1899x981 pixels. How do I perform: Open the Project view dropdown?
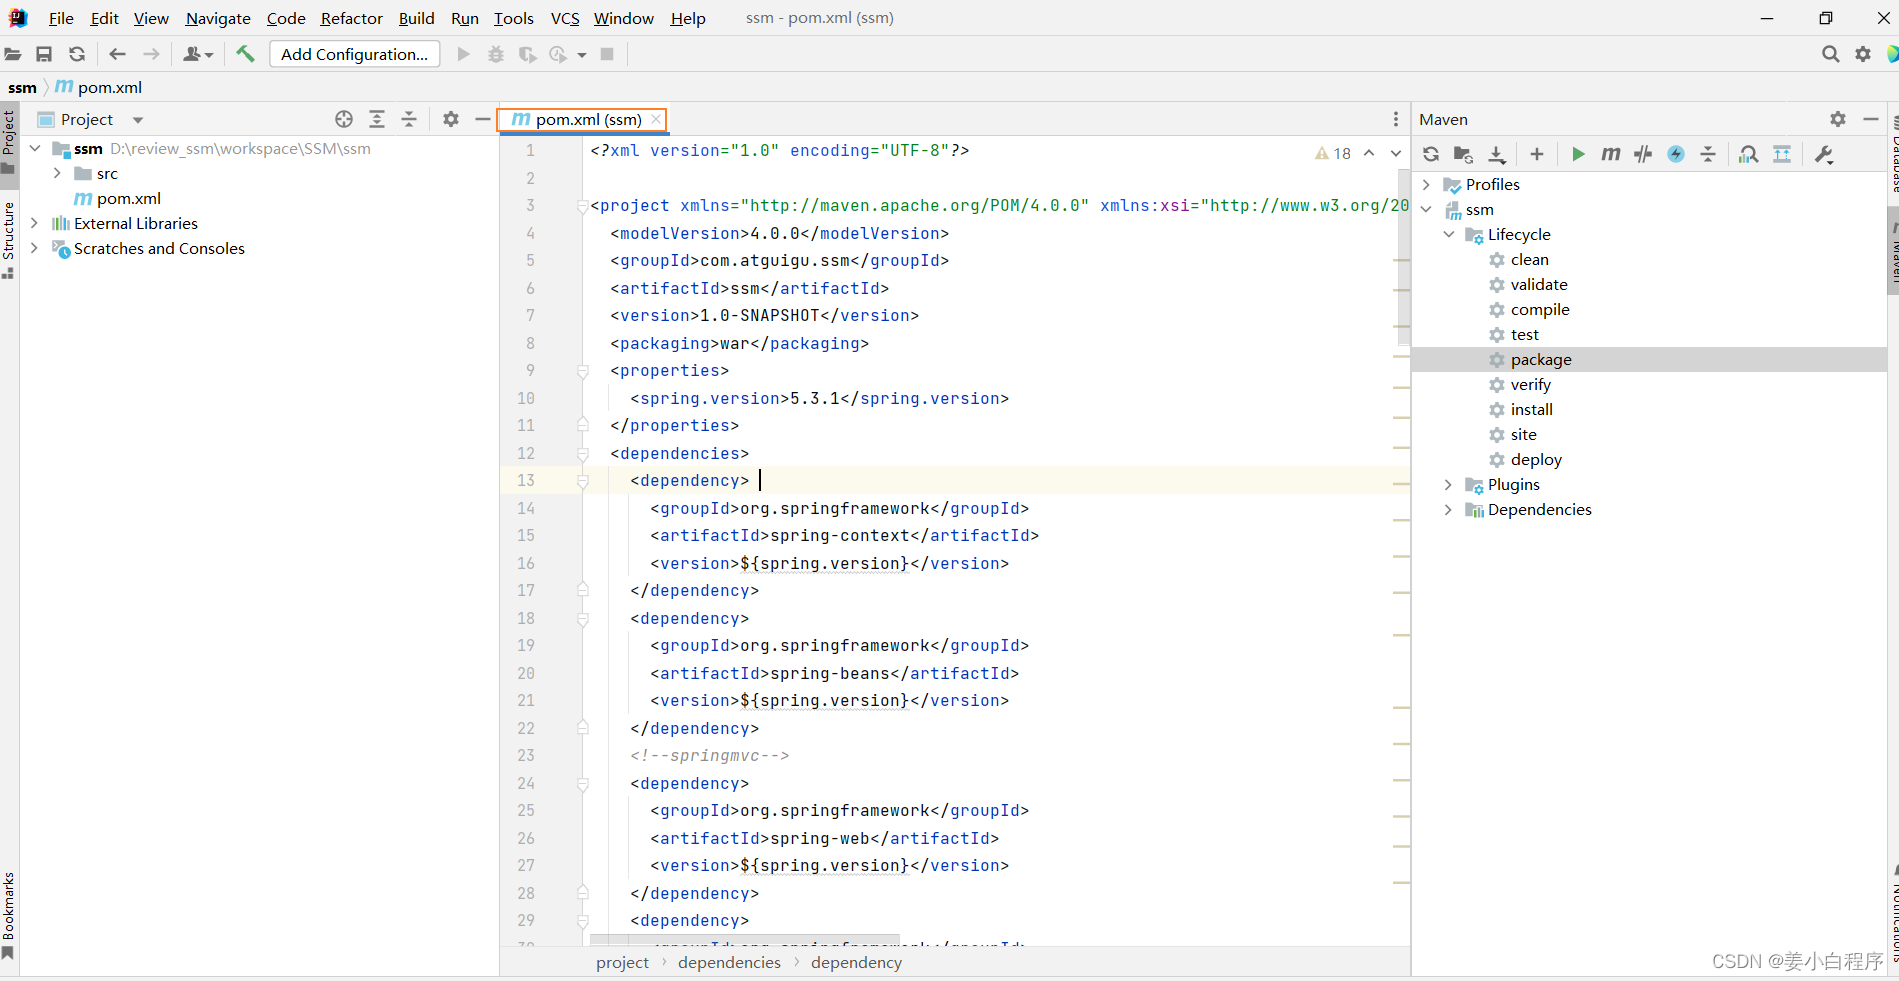pos(138,120)
